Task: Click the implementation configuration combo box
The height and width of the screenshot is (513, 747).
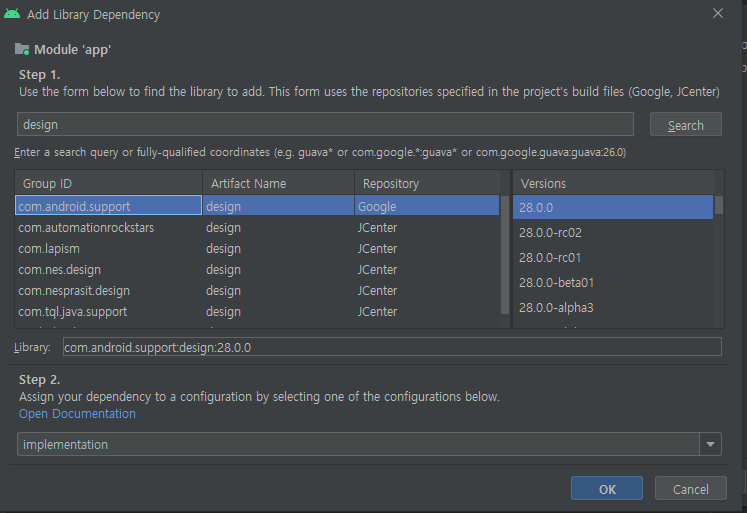Action: click(x=369, y=444)
